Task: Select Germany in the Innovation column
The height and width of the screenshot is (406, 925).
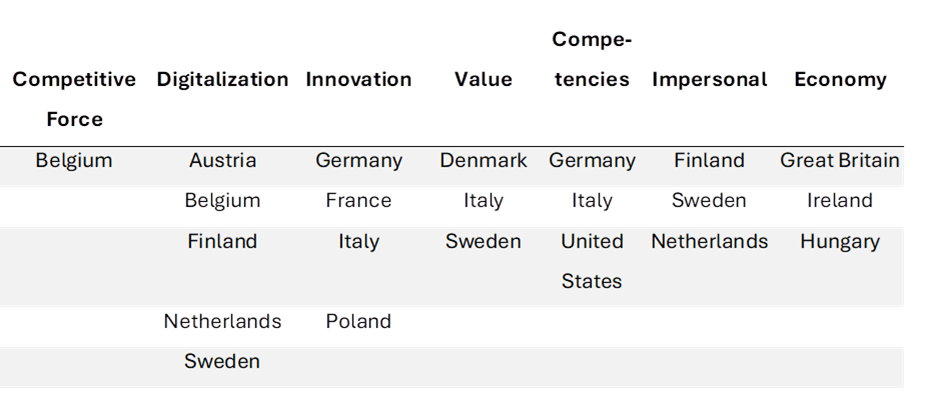Action: point(358,160)
